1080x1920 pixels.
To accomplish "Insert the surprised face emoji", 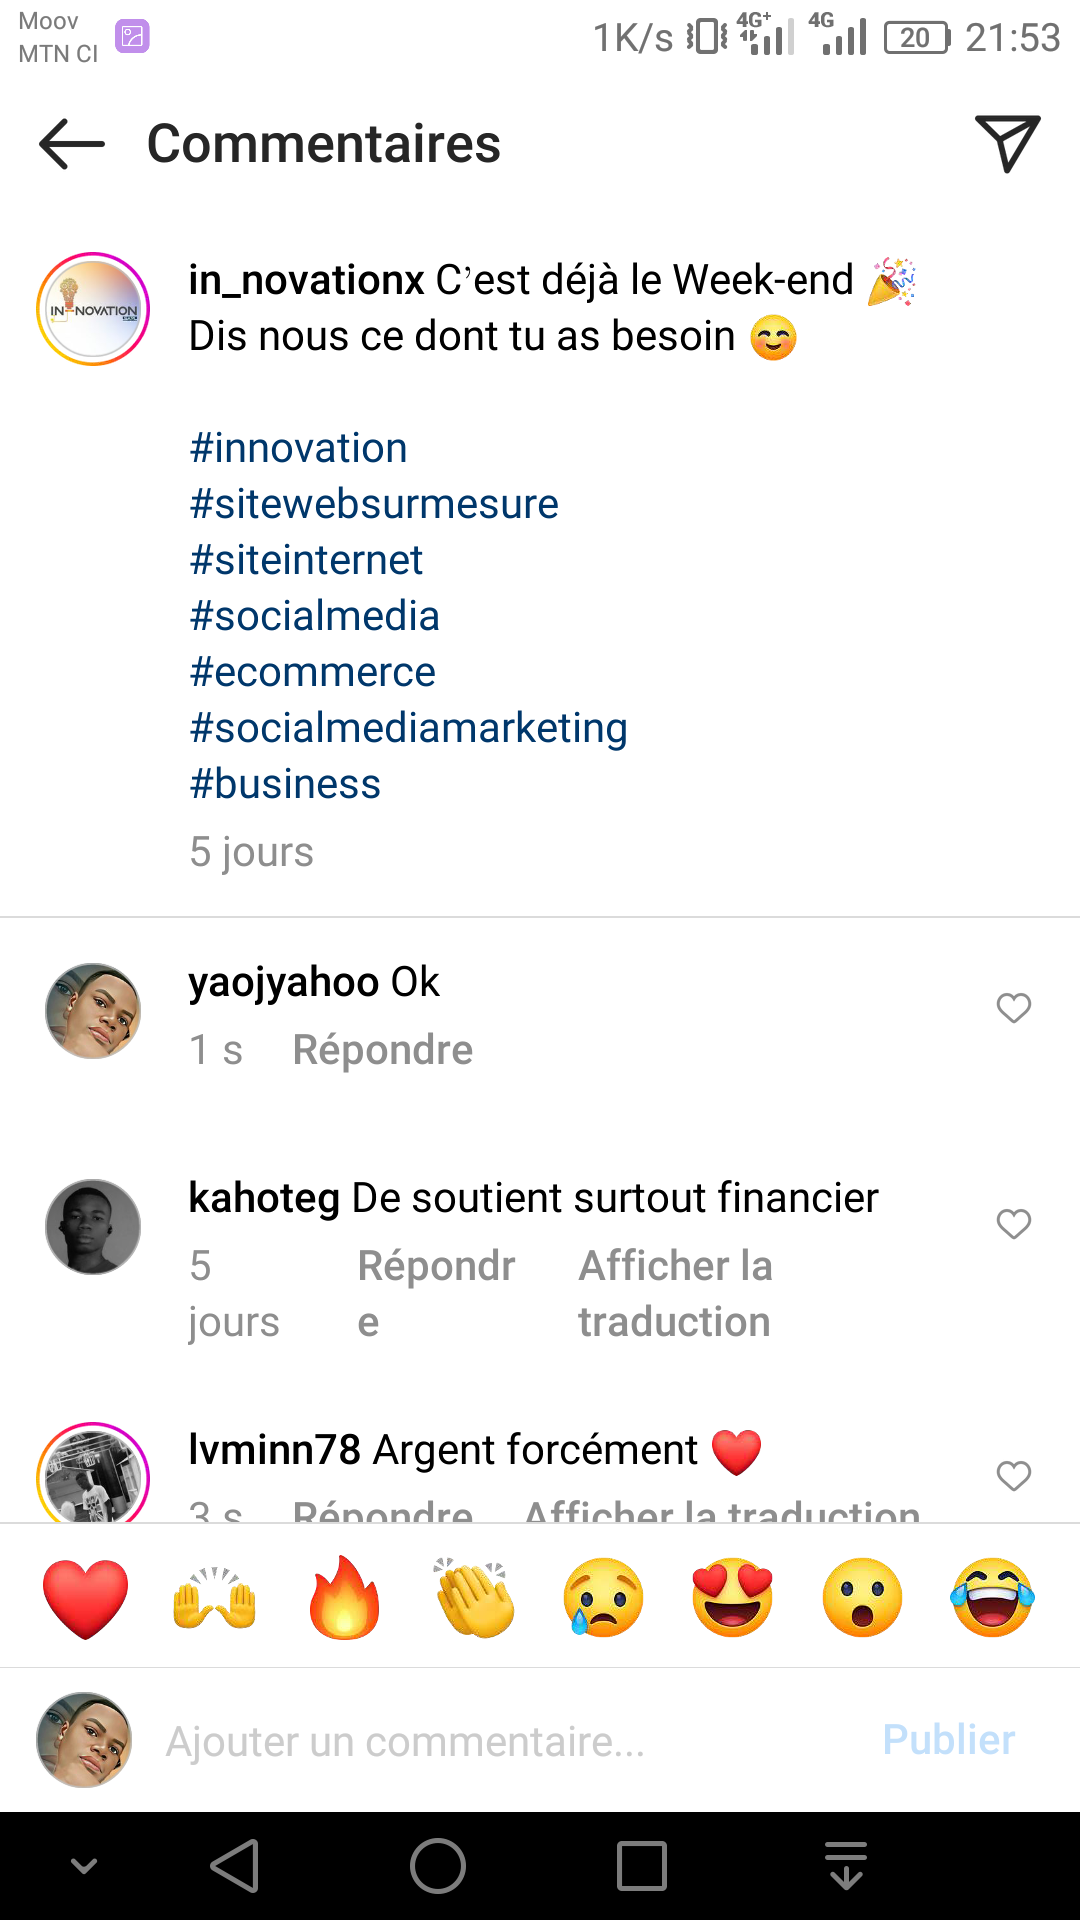I will pyautogui.click(x=862, y=1597).
